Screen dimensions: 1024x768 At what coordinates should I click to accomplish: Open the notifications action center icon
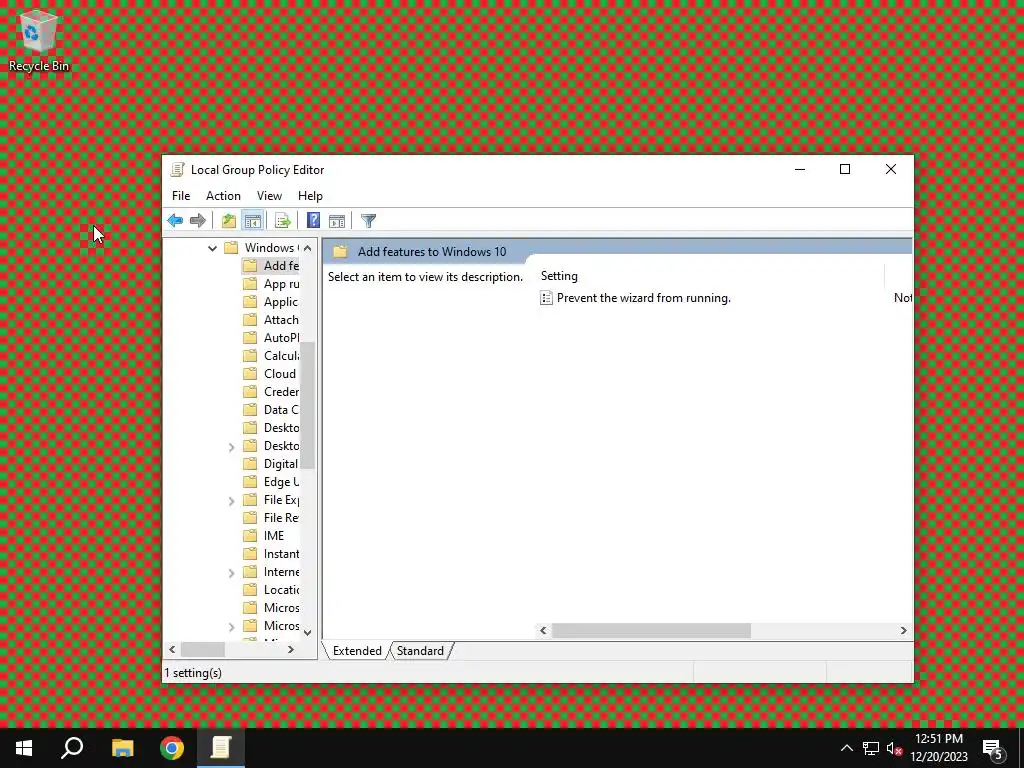tap(992, 748)
